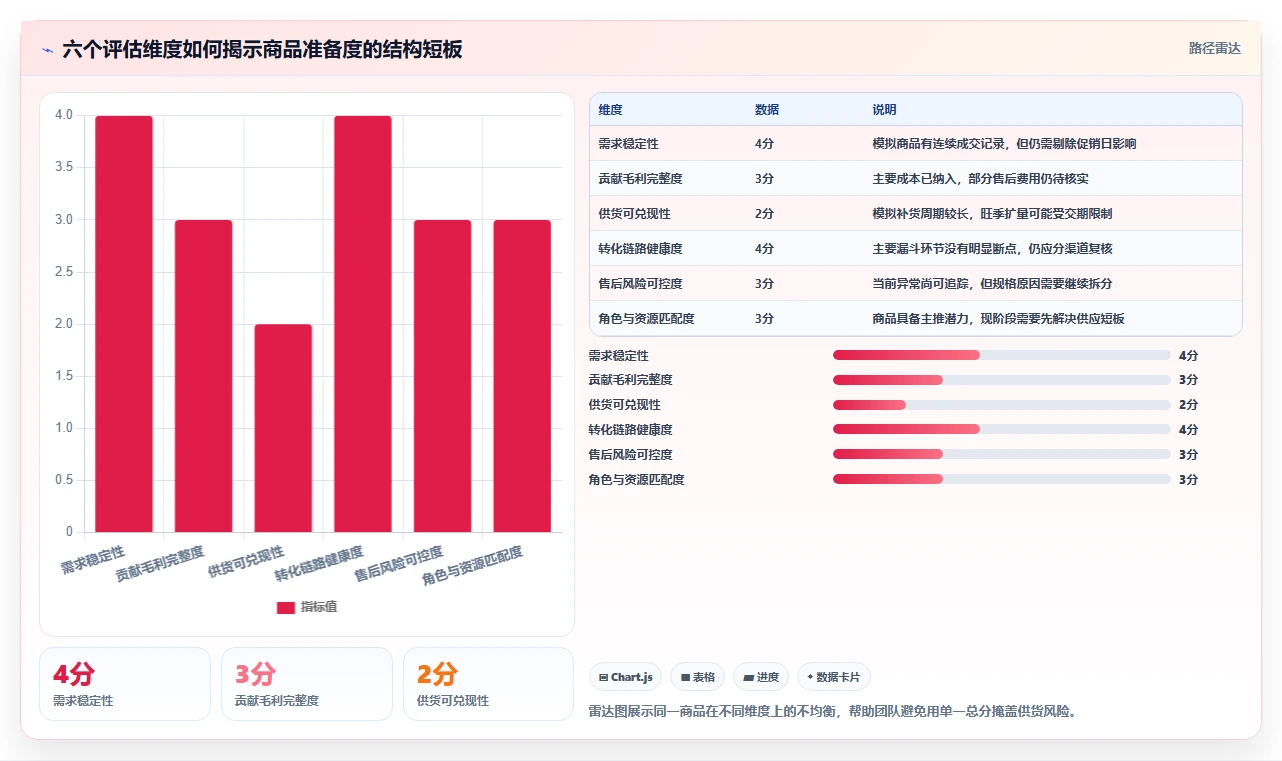Screen dimensions: 1282x761
Task: Click the 贡献毛利完整度 progress bar
Action: pyautogui.click(x=1002, y=380)
